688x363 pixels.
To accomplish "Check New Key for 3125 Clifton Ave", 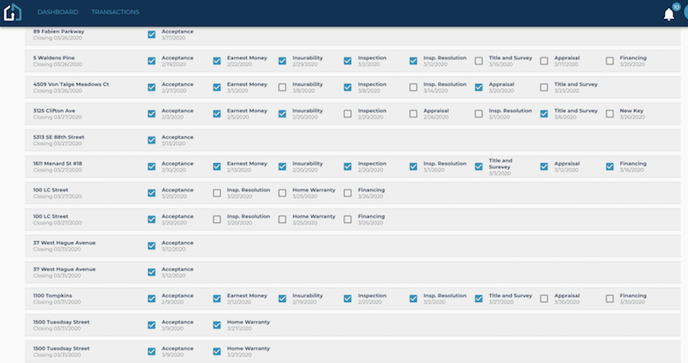I will click(x=609, y=114).
